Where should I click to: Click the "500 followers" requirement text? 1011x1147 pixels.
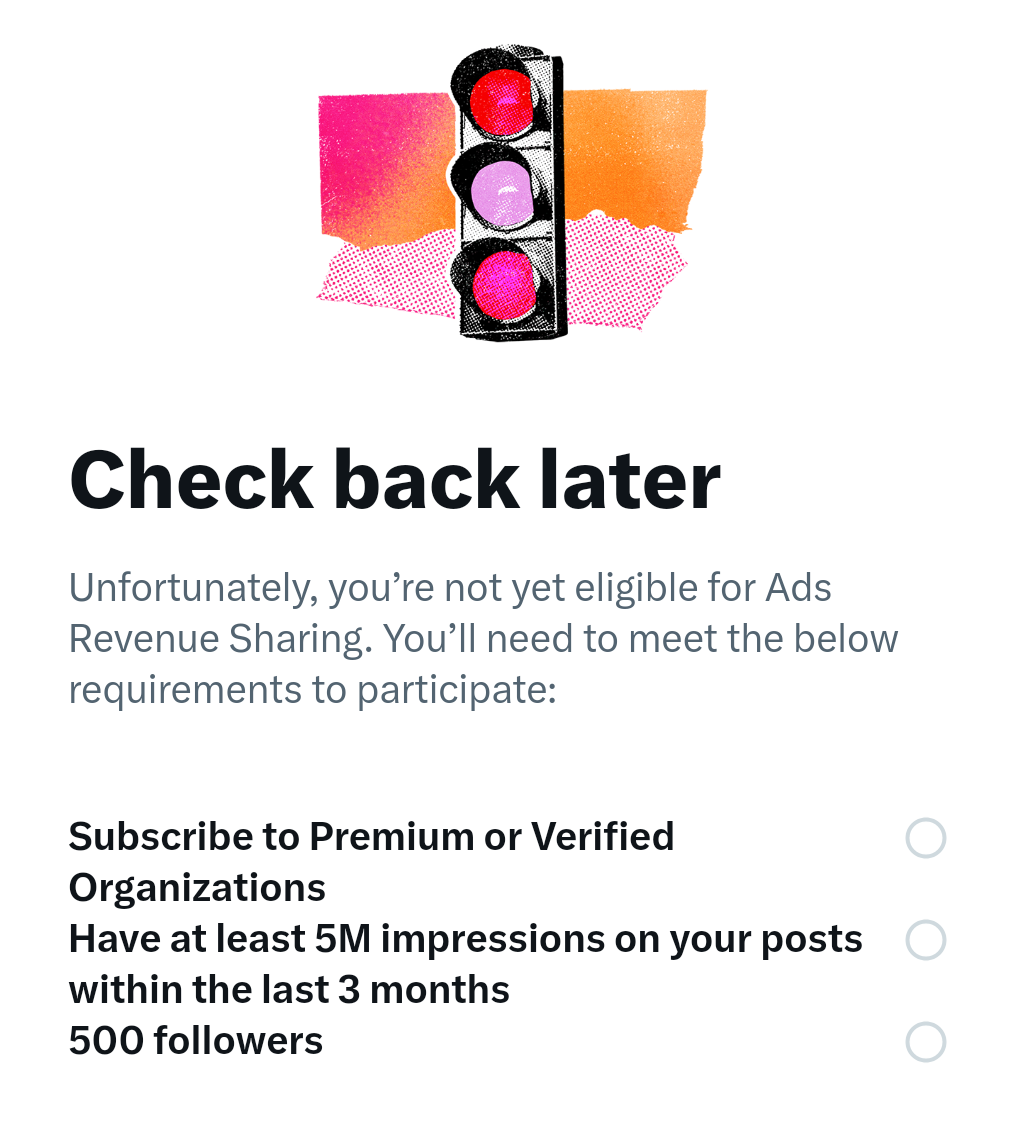[x=196, y=1041]
